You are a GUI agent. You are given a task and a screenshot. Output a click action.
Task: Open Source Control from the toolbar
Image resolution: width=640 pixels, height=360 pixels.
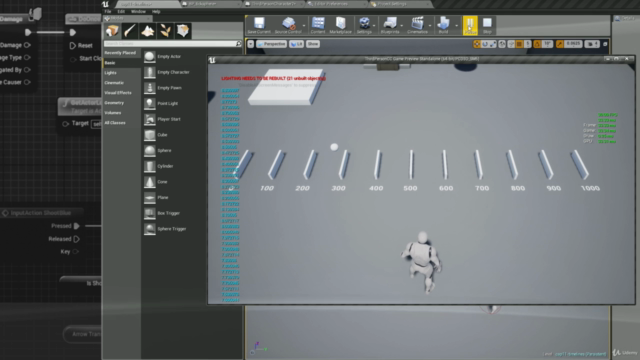[288, 25]
